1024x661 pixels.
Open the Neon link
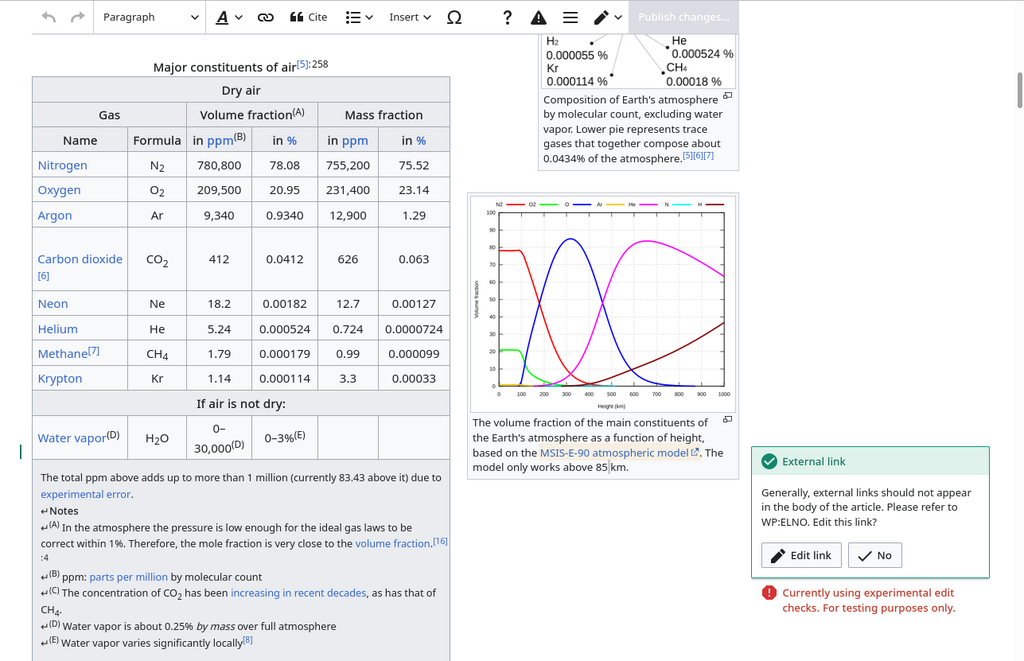52,304
